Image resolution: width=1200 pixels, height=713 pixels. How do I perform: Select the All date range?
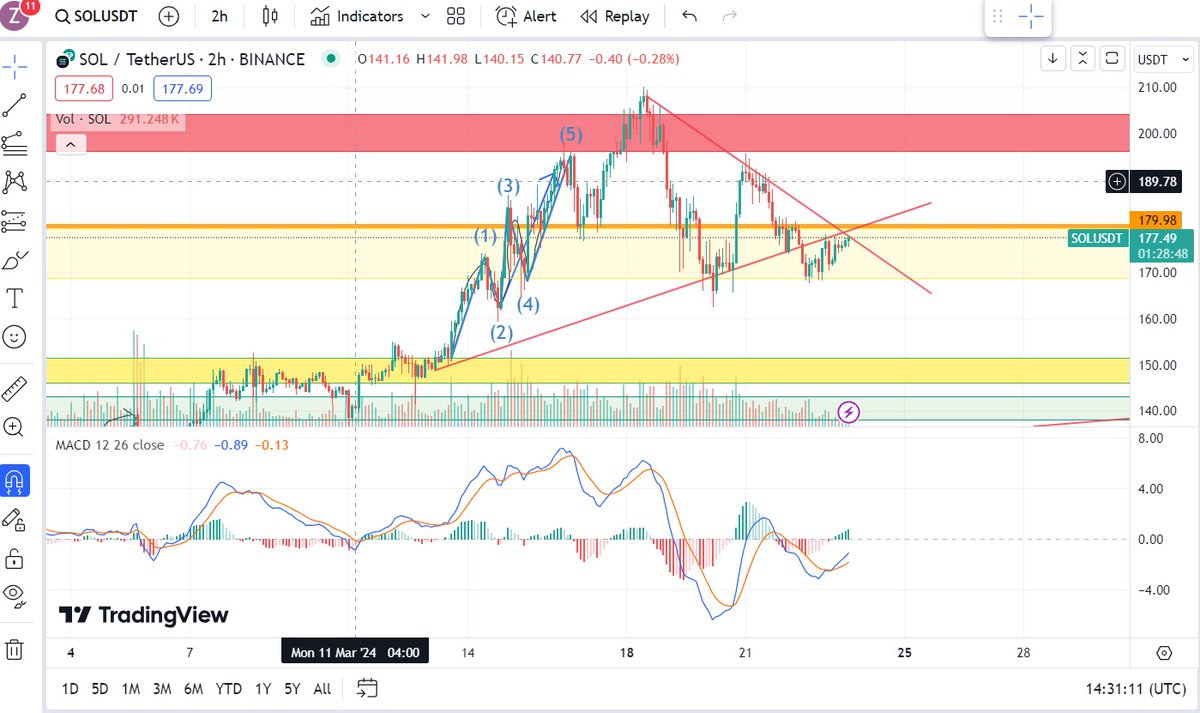coord(322,688)
